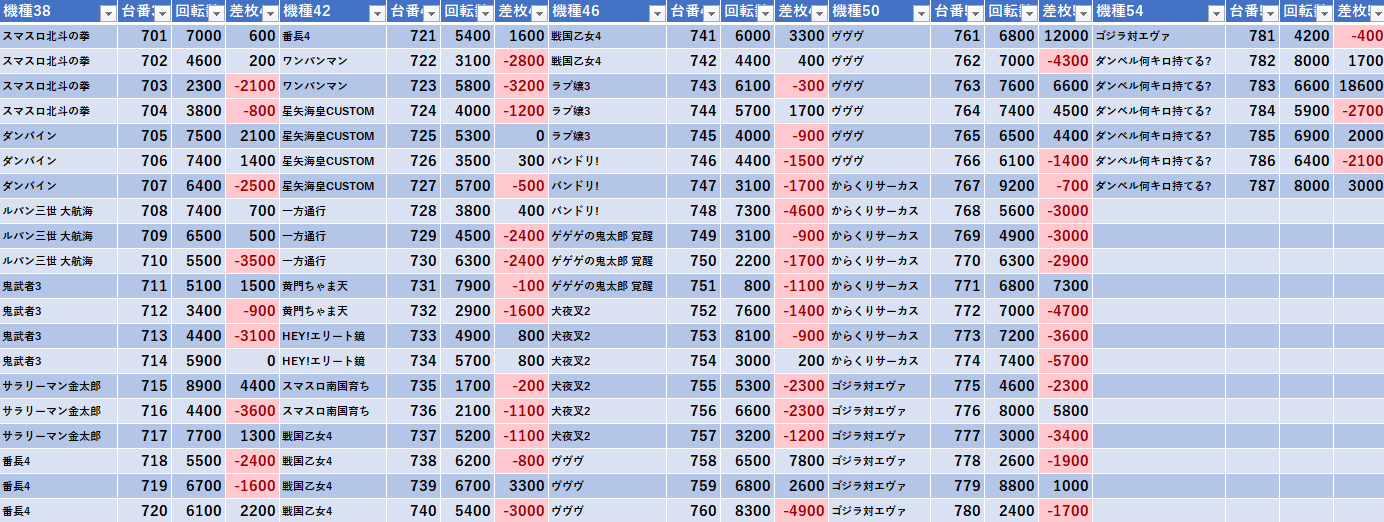The image size is (1384, 522).
Task: Select HEY!エリート鏡 cell for machine 733
Action: tap(333, 336)
